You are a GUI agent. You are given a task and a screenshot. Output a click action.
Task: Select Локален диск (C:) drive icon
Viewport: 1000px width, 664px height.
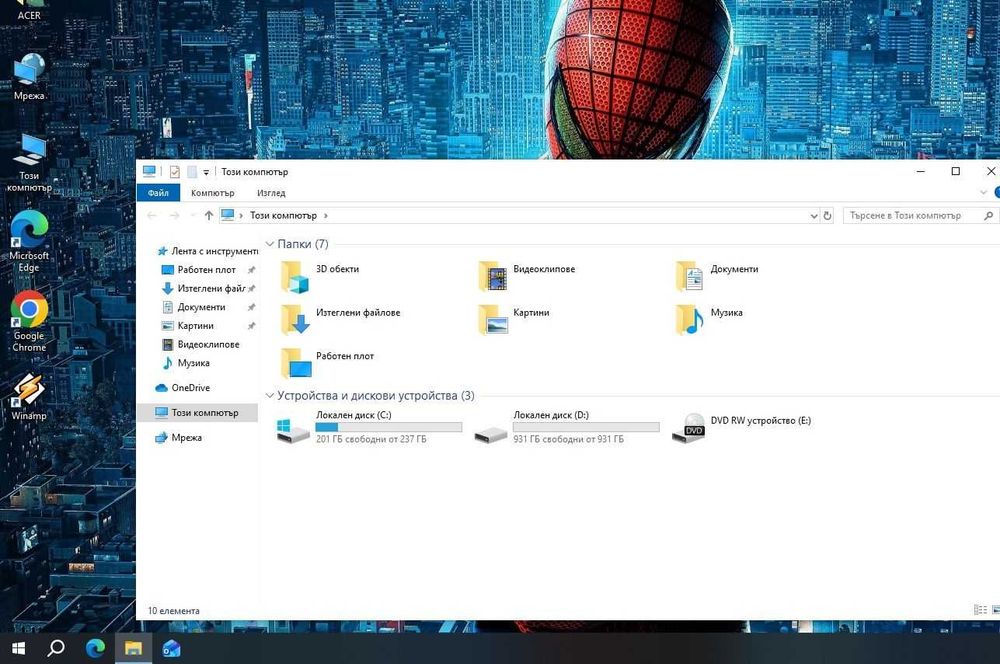pos(293,429)
